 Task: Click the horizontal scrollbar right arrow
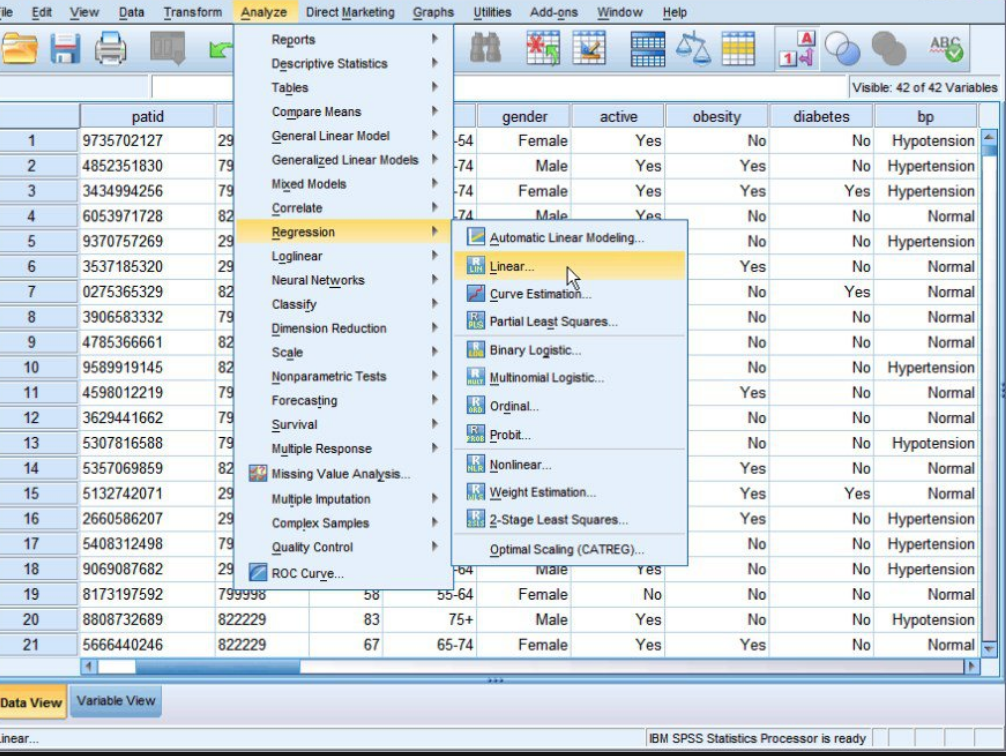tap(971, 667)
